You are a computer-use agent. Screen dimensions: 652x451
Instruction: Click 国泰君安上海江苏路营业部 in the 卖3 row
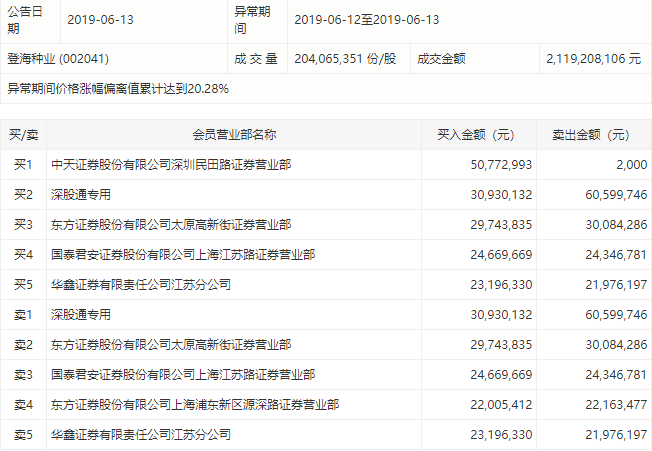(183, 375)
